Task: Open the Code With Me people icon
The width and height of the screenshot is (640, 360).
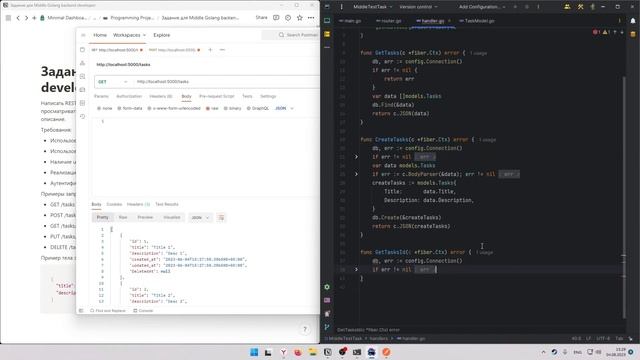Action: click(x=567, y=7)
